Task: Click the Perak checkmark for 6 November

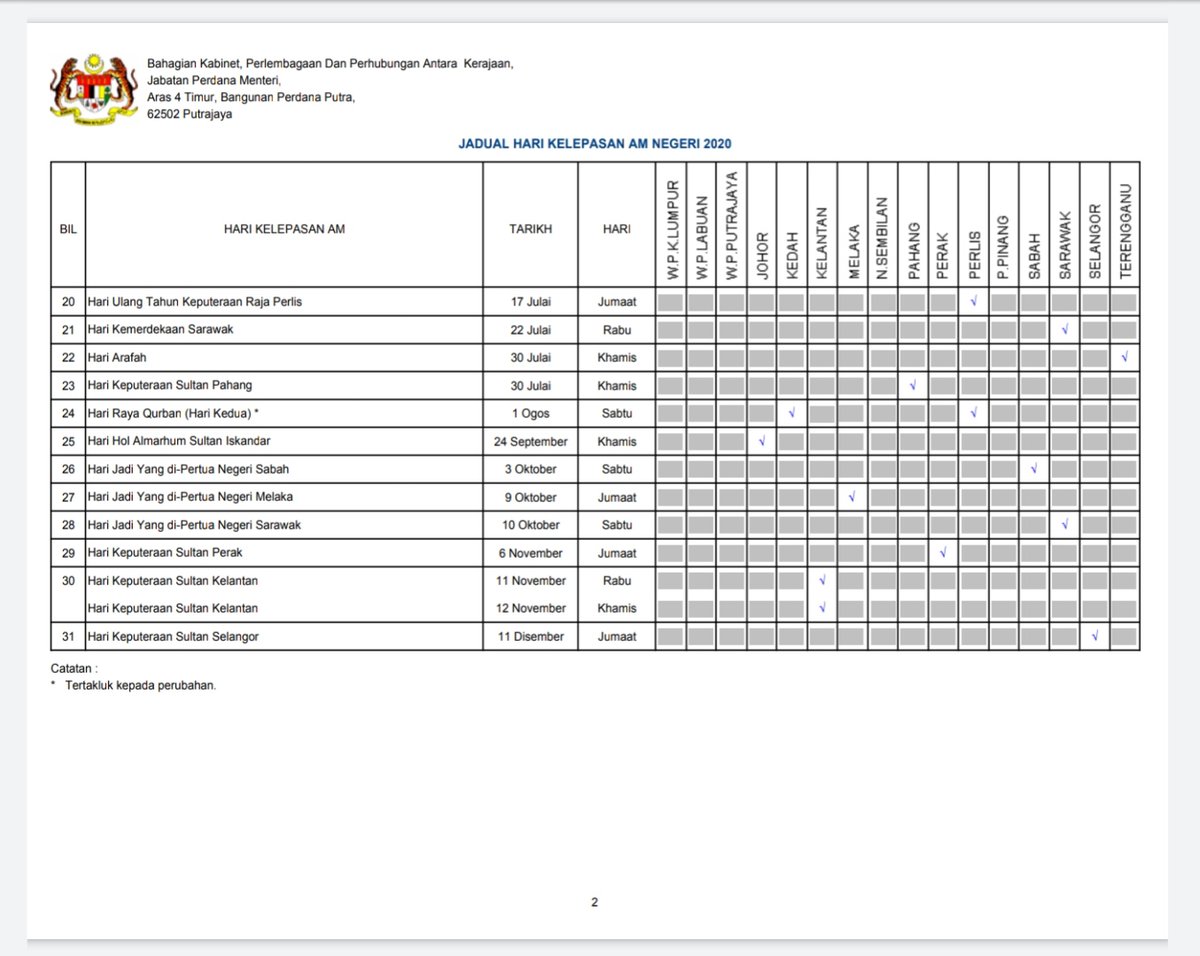Action: 943,553
